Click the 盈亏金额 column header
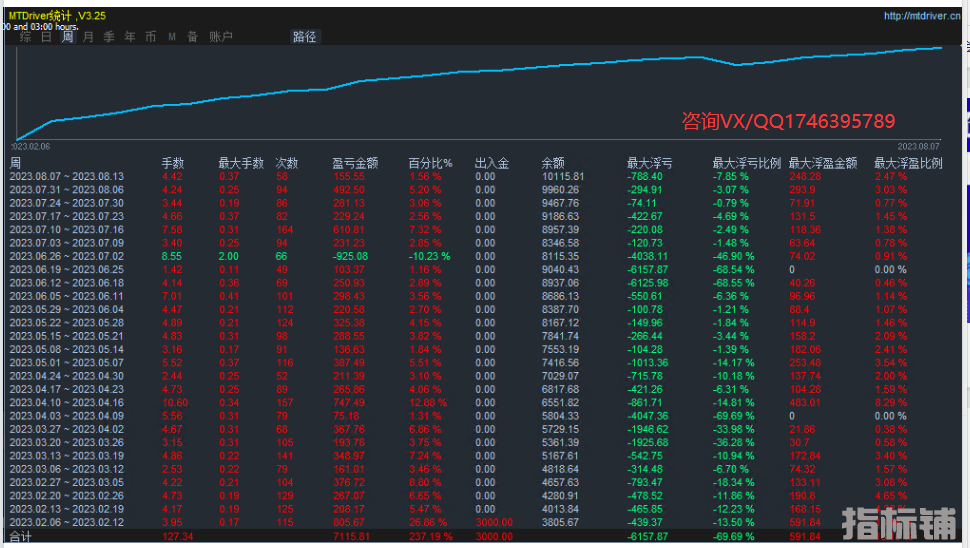Viewport: 970px width, 548px height. [x=355, y=163]
